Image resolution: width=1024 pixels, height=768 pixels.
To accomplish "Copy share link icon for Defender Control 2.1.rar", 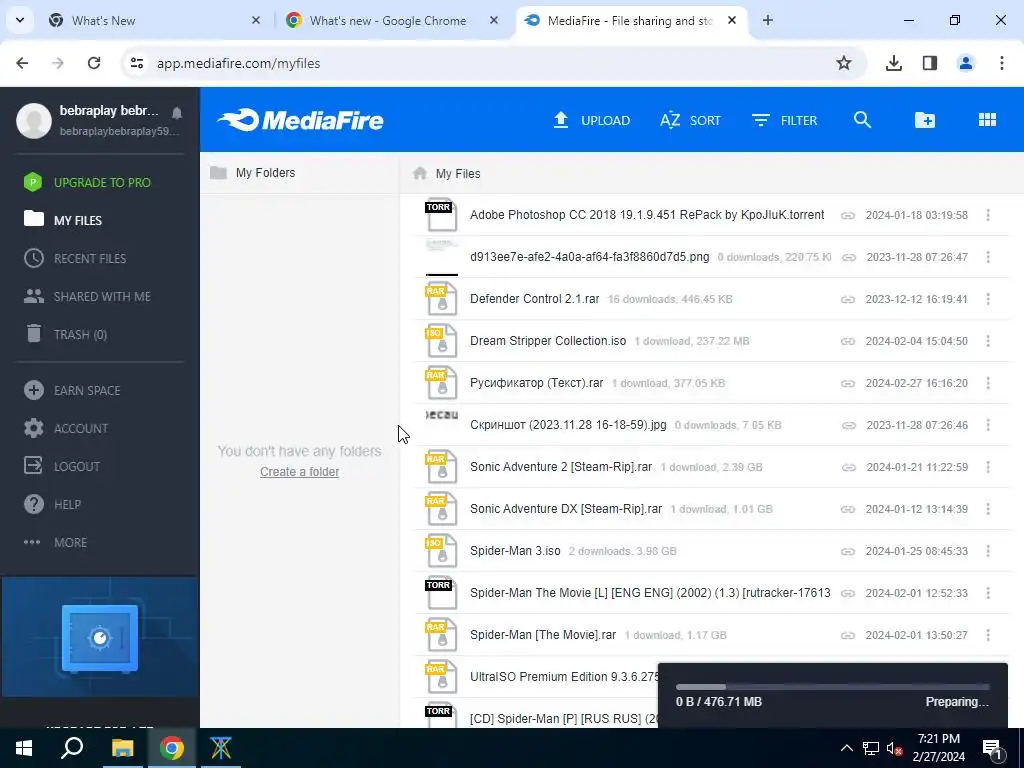I will (x=848, y=299).
